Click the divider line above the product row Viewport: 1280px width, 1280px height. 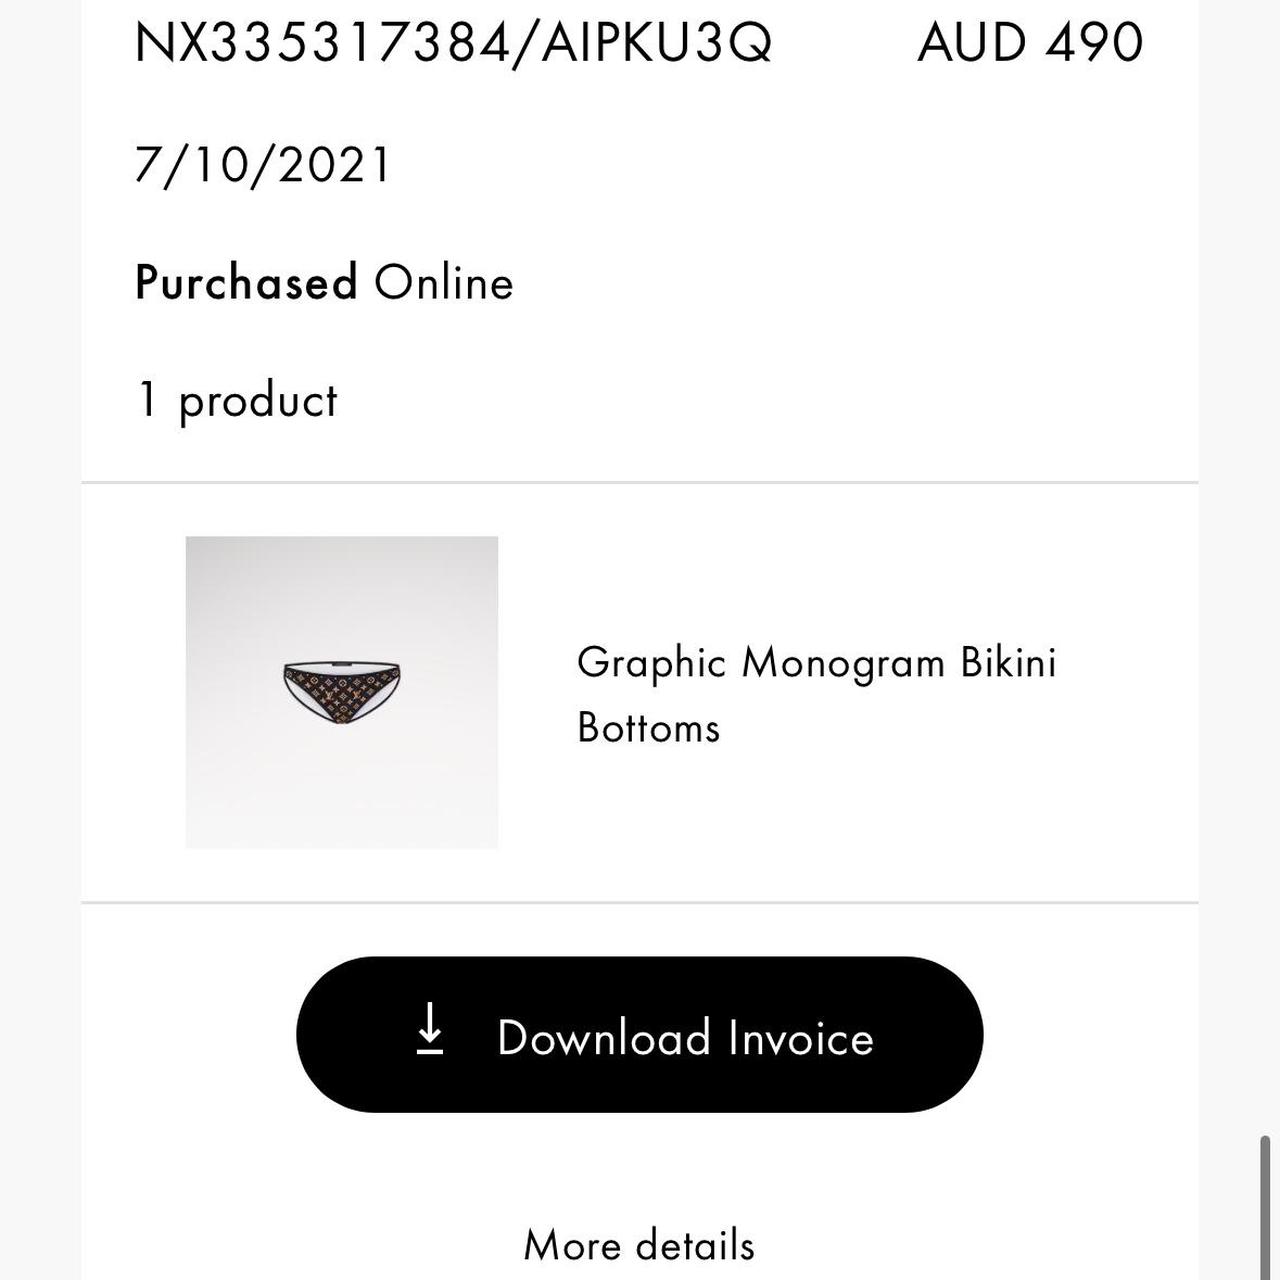(x=640, y=482)
